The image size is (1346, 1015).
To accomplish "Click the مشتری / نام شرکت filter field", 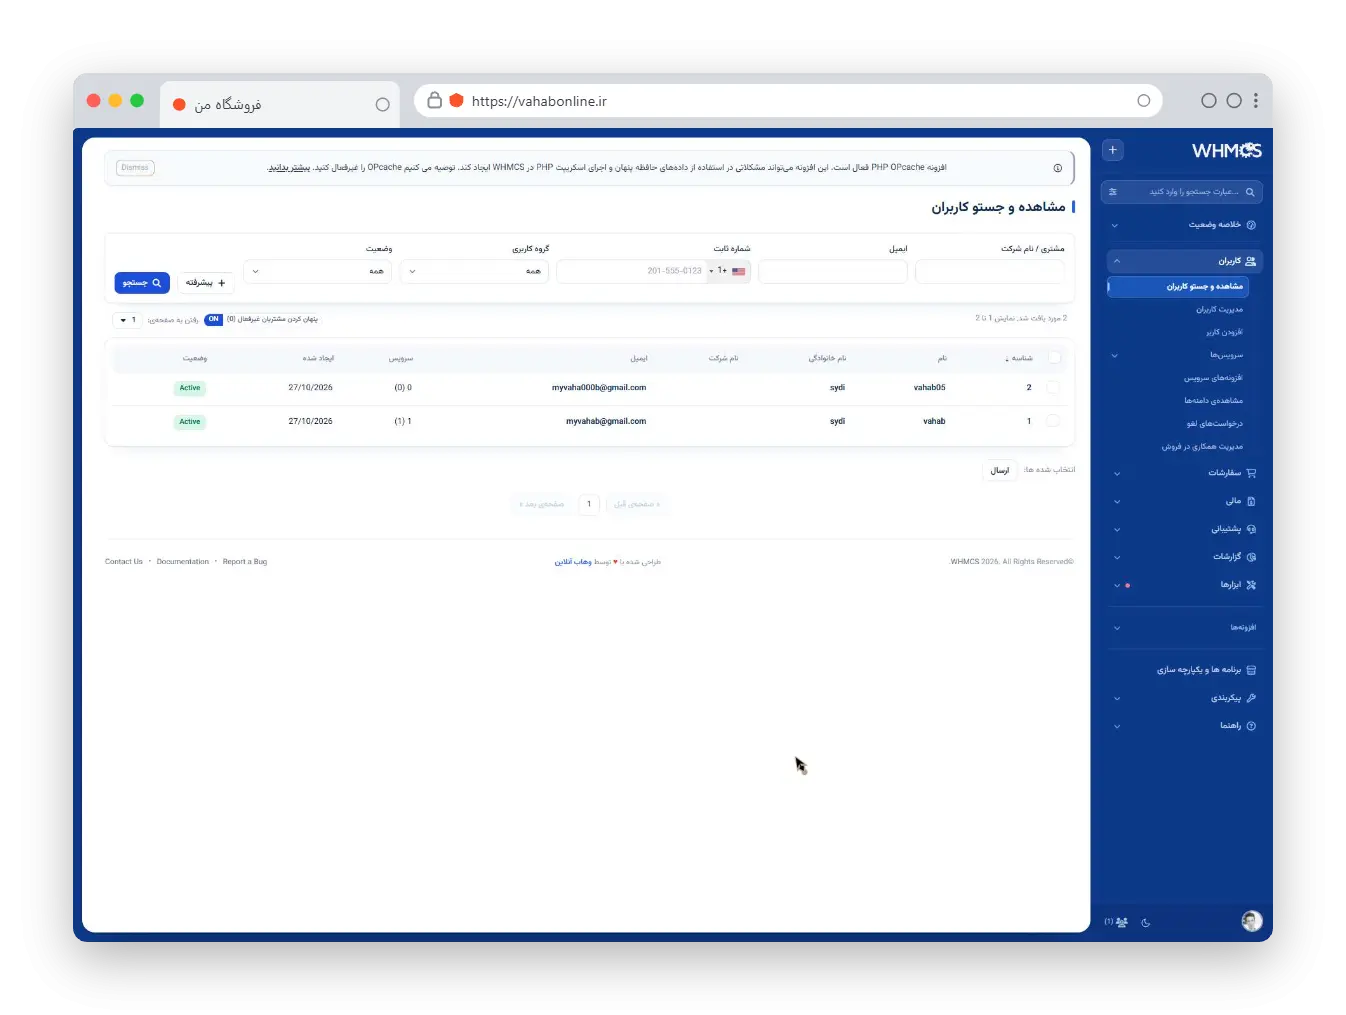I will [x=990, y=271].
